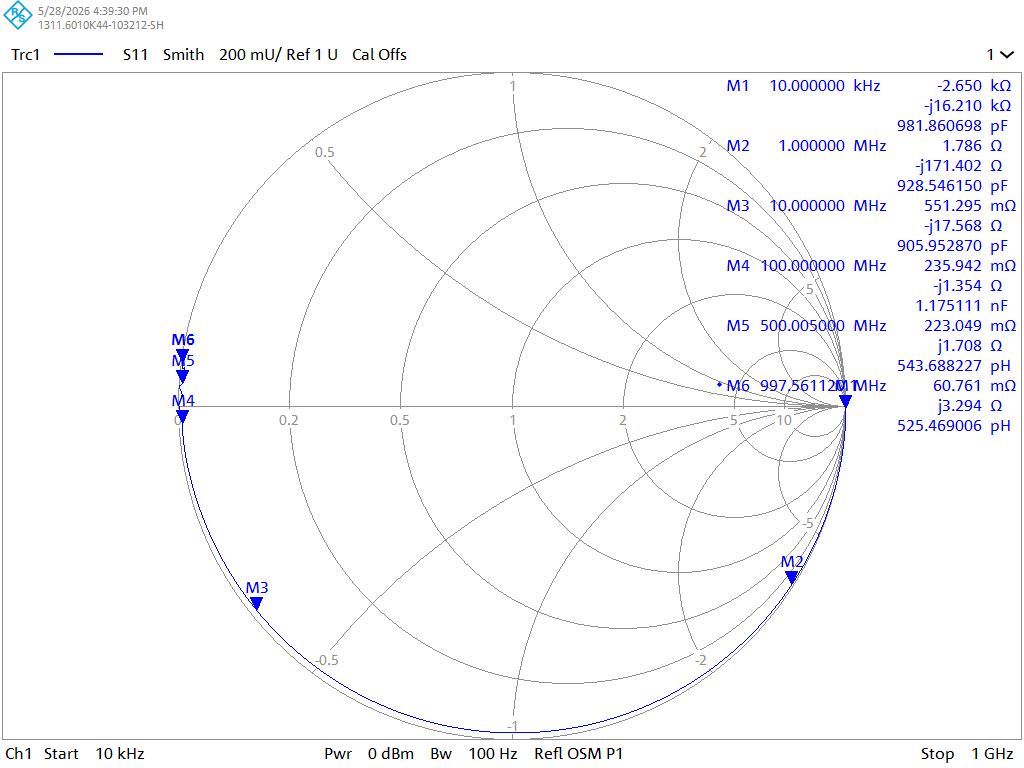The width and height of the screenshot is (1024, 768).
Task: Click the M5 500.005000 MHz marker readout
Action: pyautogui.click(x=807, y=326)
